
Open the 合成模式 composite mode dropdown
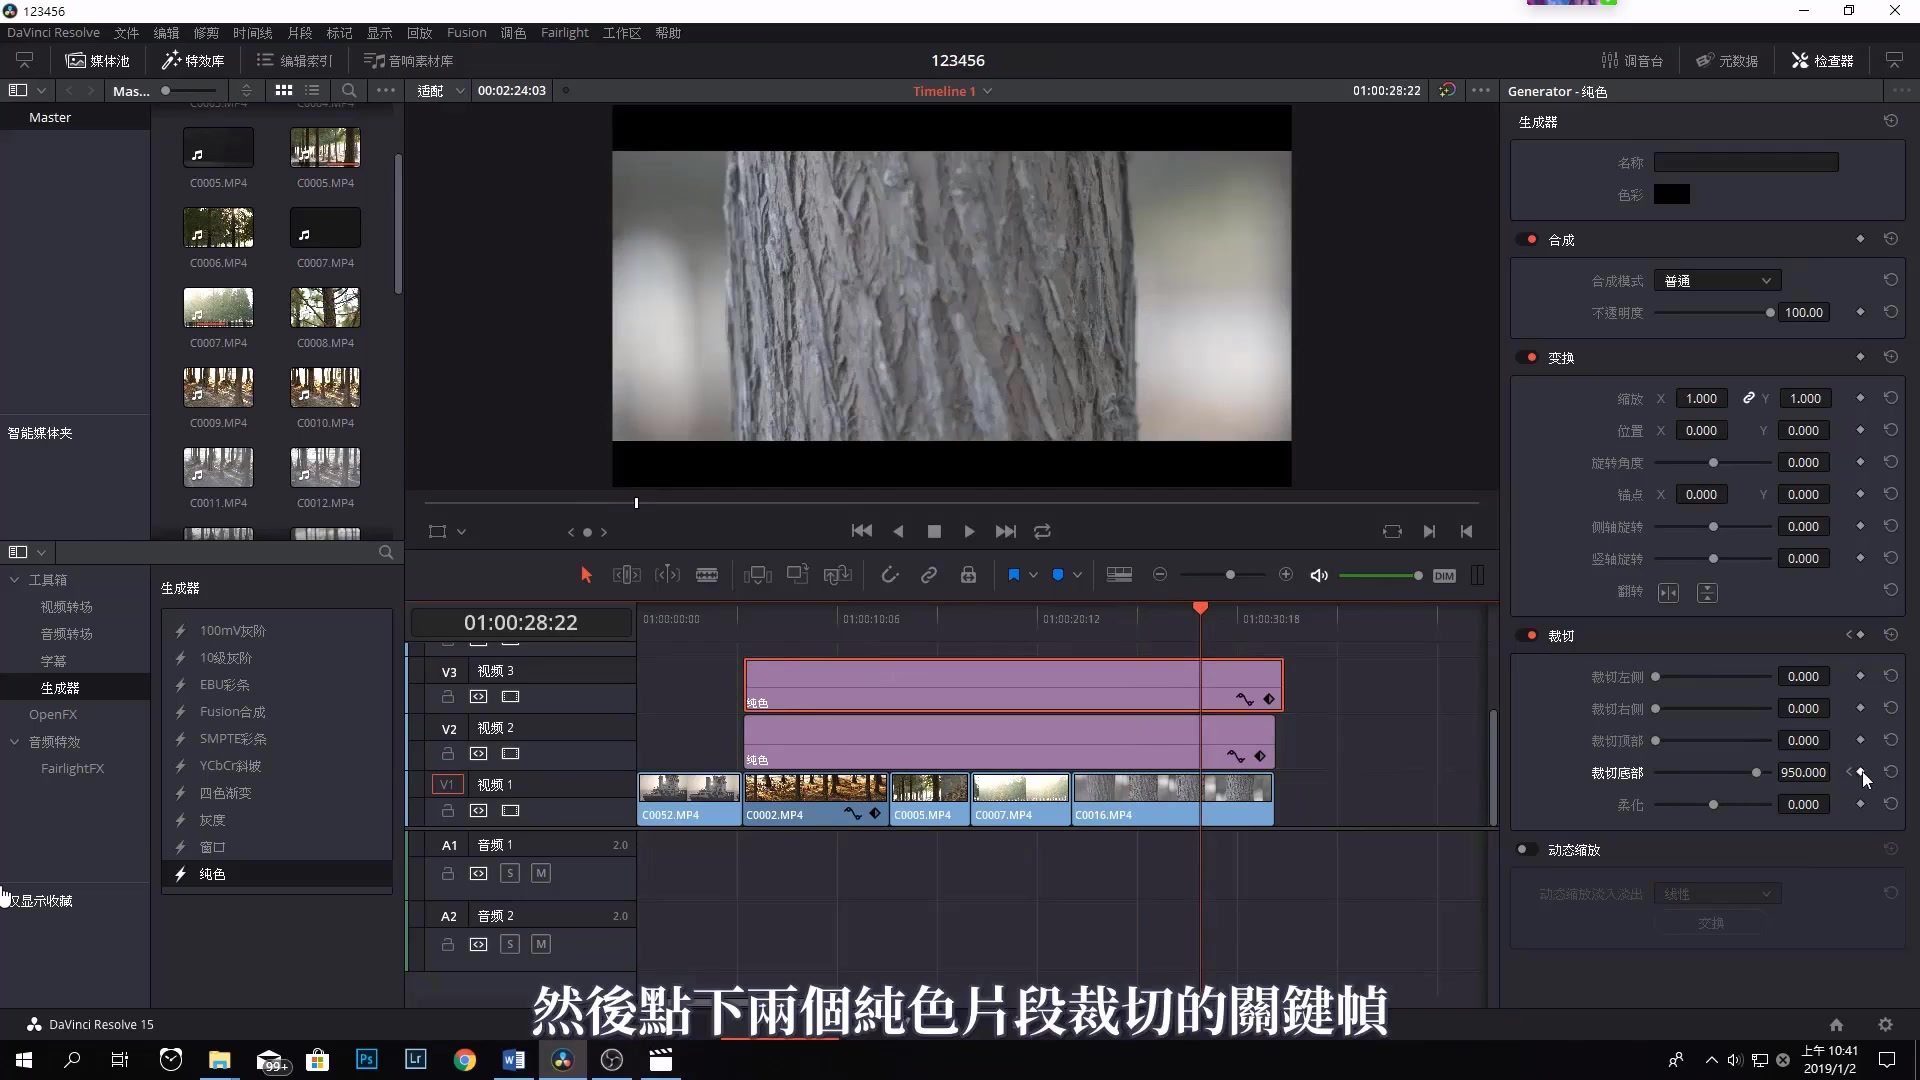pos(1716,280)
